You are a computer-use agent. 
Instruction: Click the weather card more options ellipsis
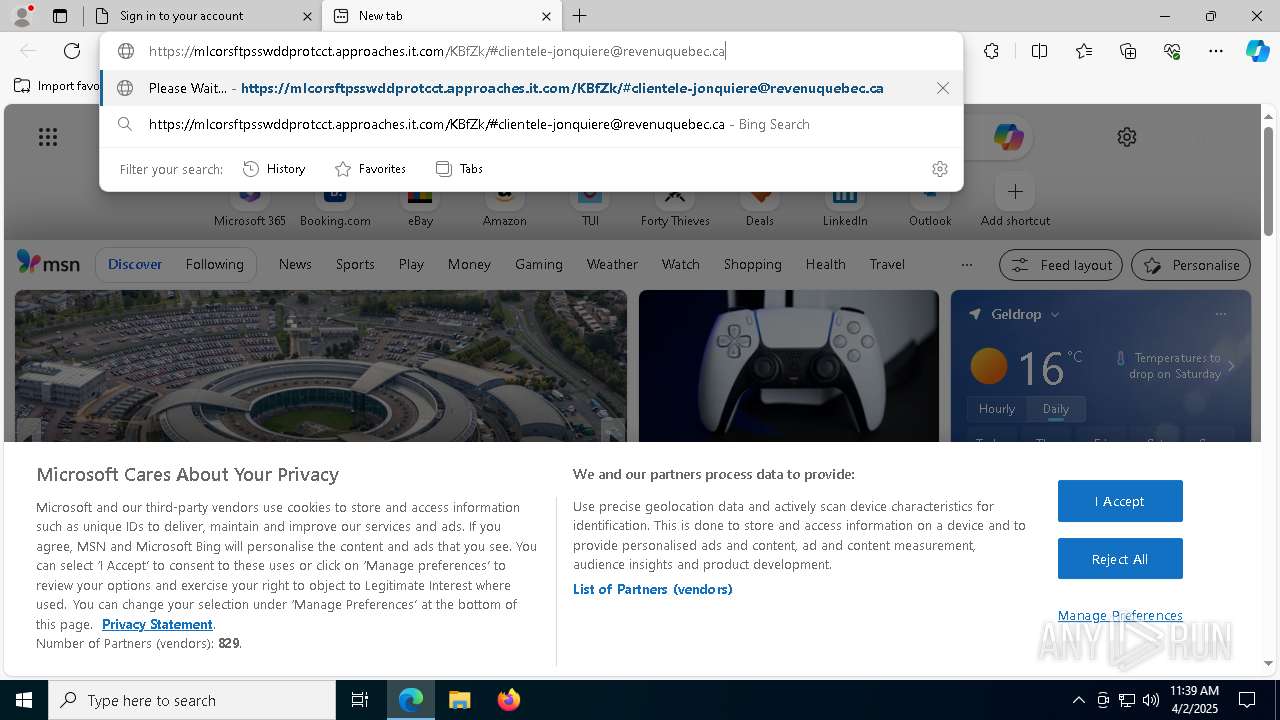1220,314
